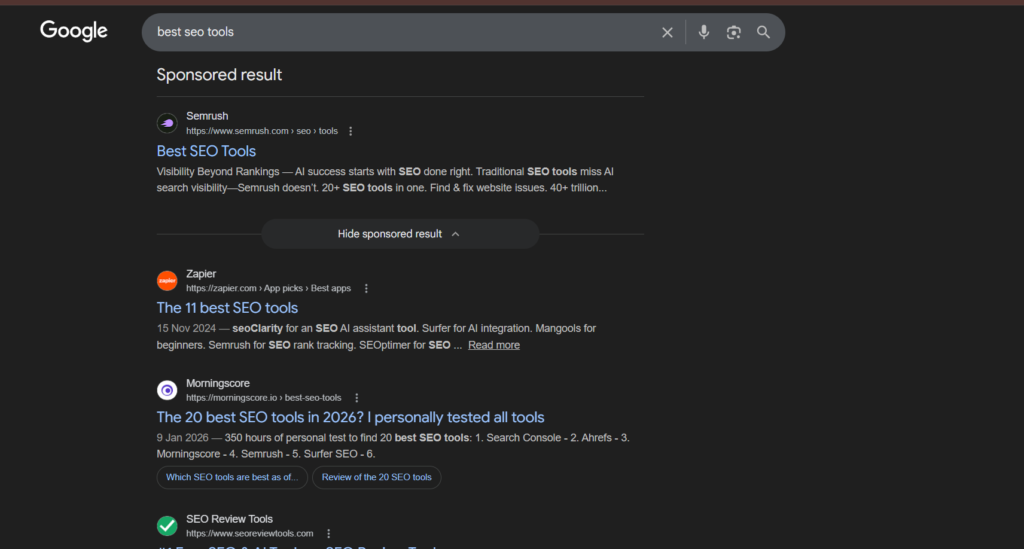The image size is (1024, 549).
Task: Select Which SEO tools are best chip
Action: (232, 477)
